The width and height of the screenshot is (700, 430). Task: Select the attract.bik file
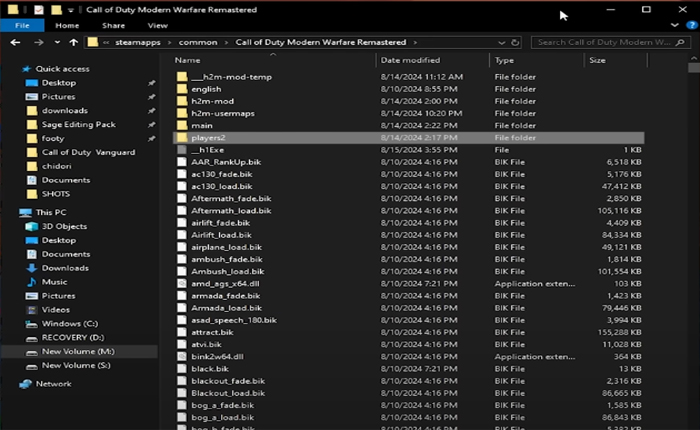point(212,332)
